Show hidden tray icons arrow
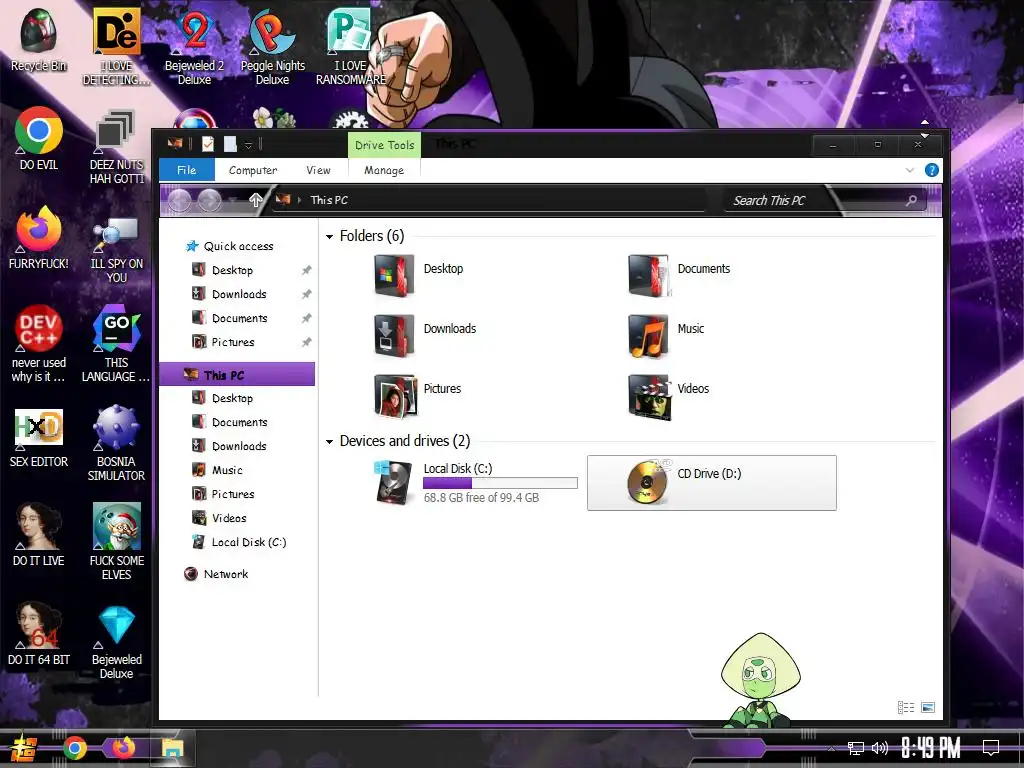Screen dimensions: 1024x768 (x=831, y=748)
